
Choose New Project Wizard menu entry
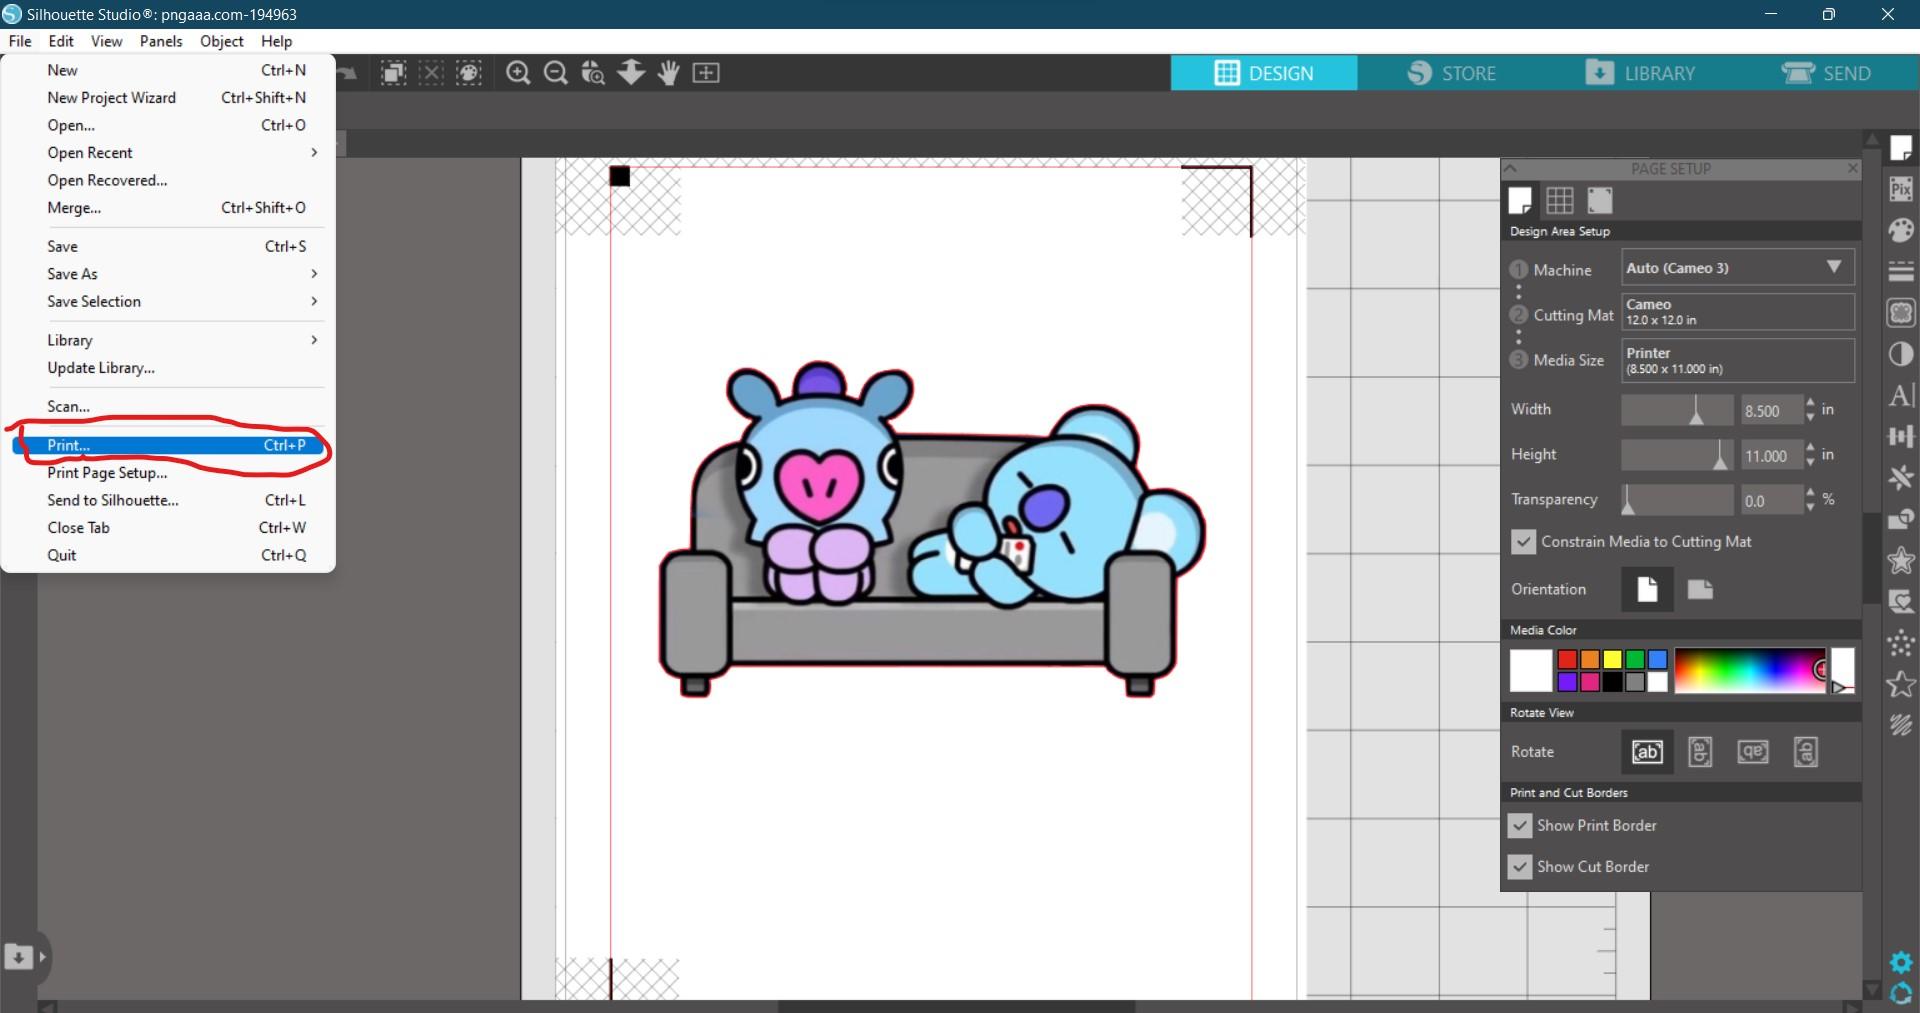click(169, 97)
